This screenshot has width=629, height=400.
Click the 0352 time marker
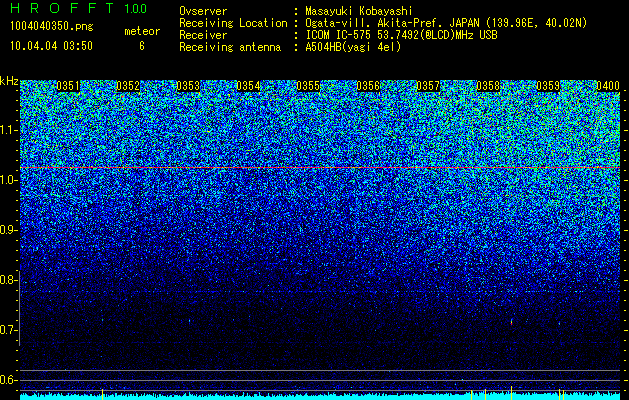[x=128, y=86]
